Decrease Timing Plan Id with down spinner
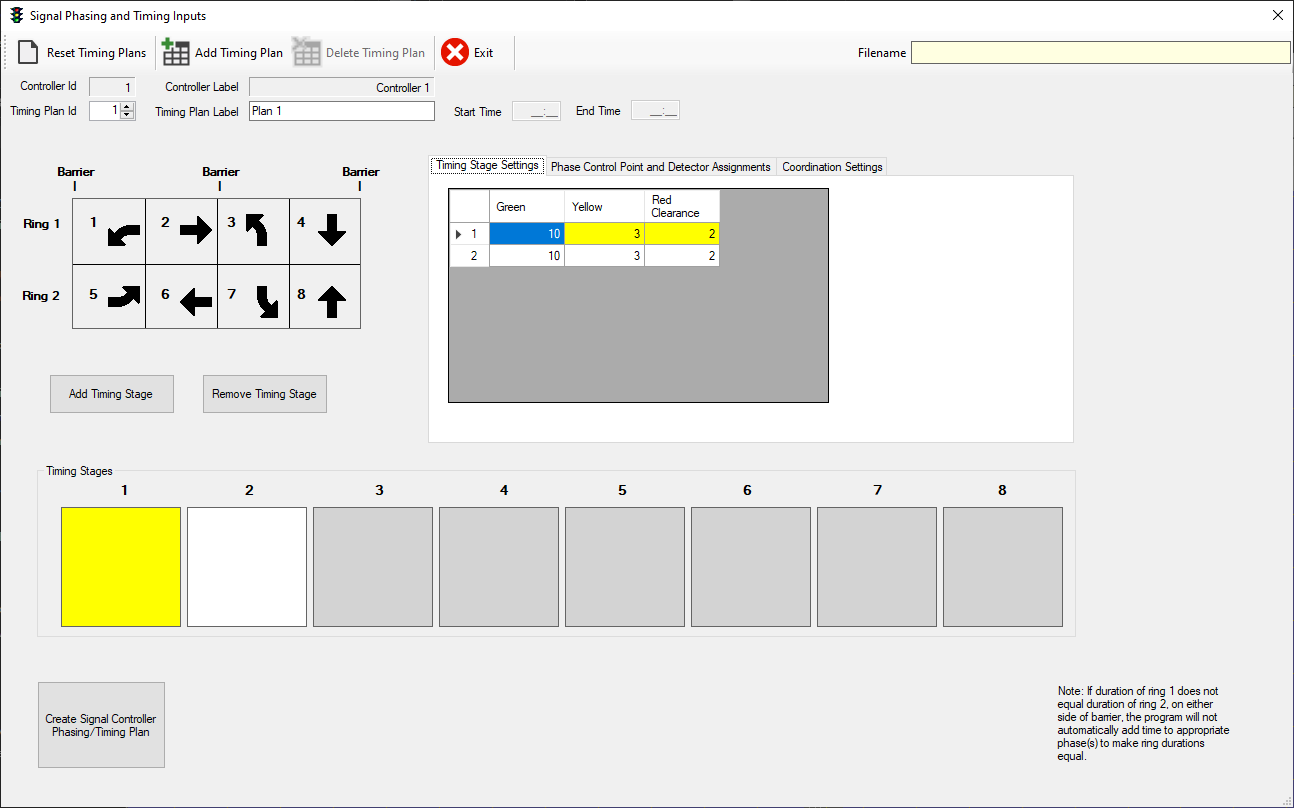1294x808 pixels. coord(127,115)
